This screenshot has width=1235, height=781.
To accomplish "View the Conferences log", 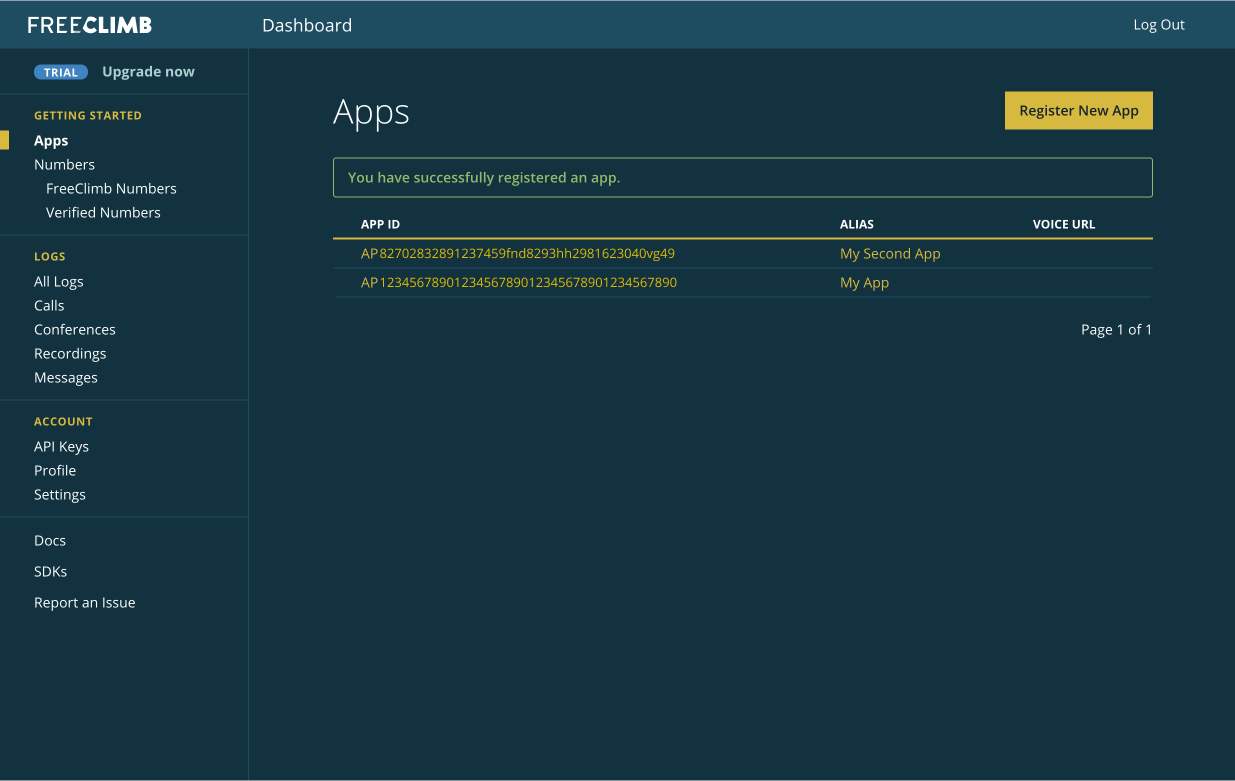I will (x=75, y=330).
